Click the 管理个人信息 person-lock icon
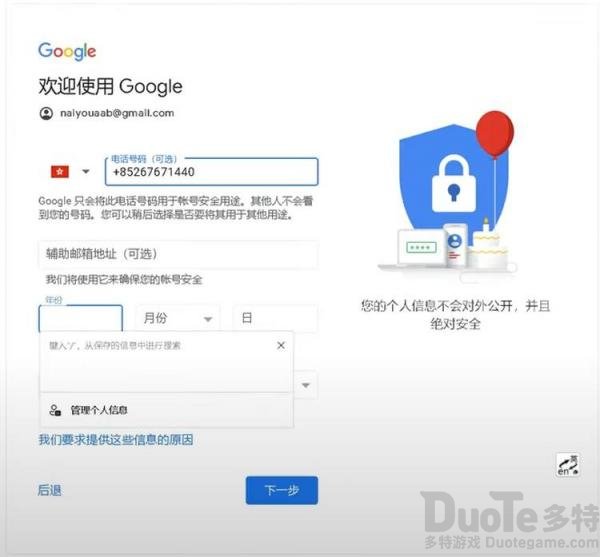 pyautogui.click(x=55, y=410)
